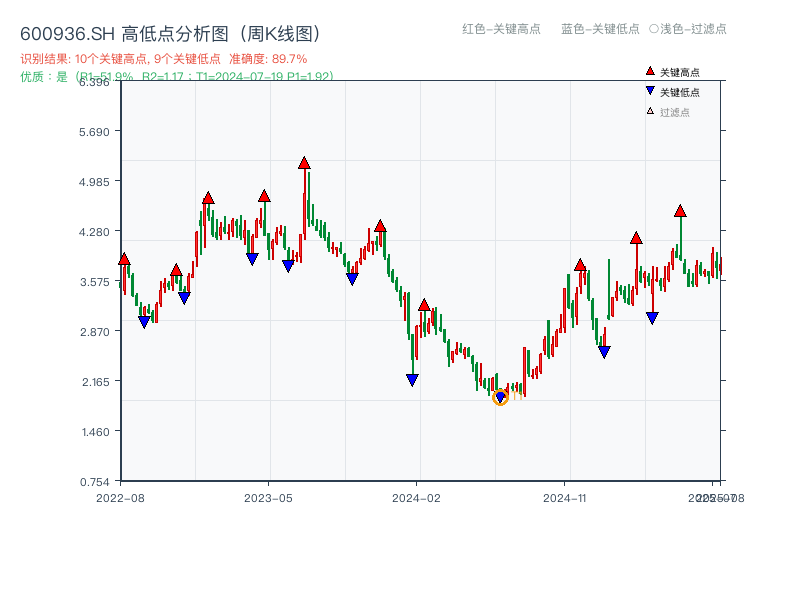Select the blue key-low marker at the 2.165 level
The height and width of the screenshot is (600, 800).
[x=412, y=380]
